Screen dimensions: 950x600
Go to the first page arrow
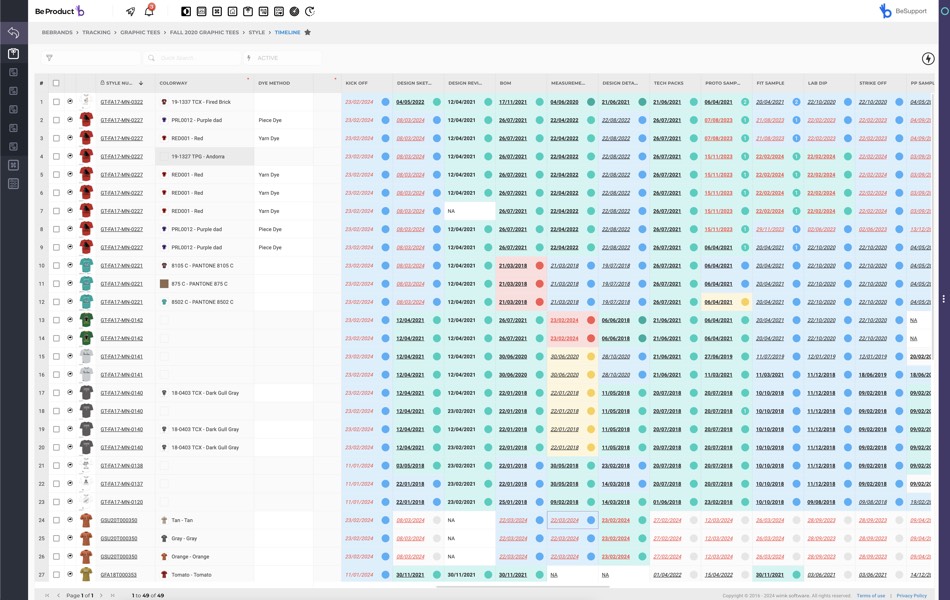pos(47,595)
